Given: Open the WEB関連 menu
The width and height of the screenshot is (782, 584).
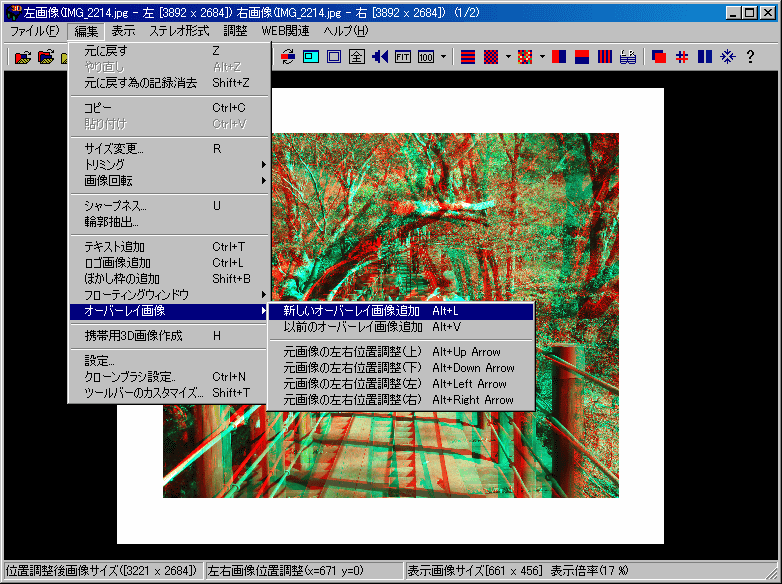Looking at the screenshot, I should (x=285, y=31).
